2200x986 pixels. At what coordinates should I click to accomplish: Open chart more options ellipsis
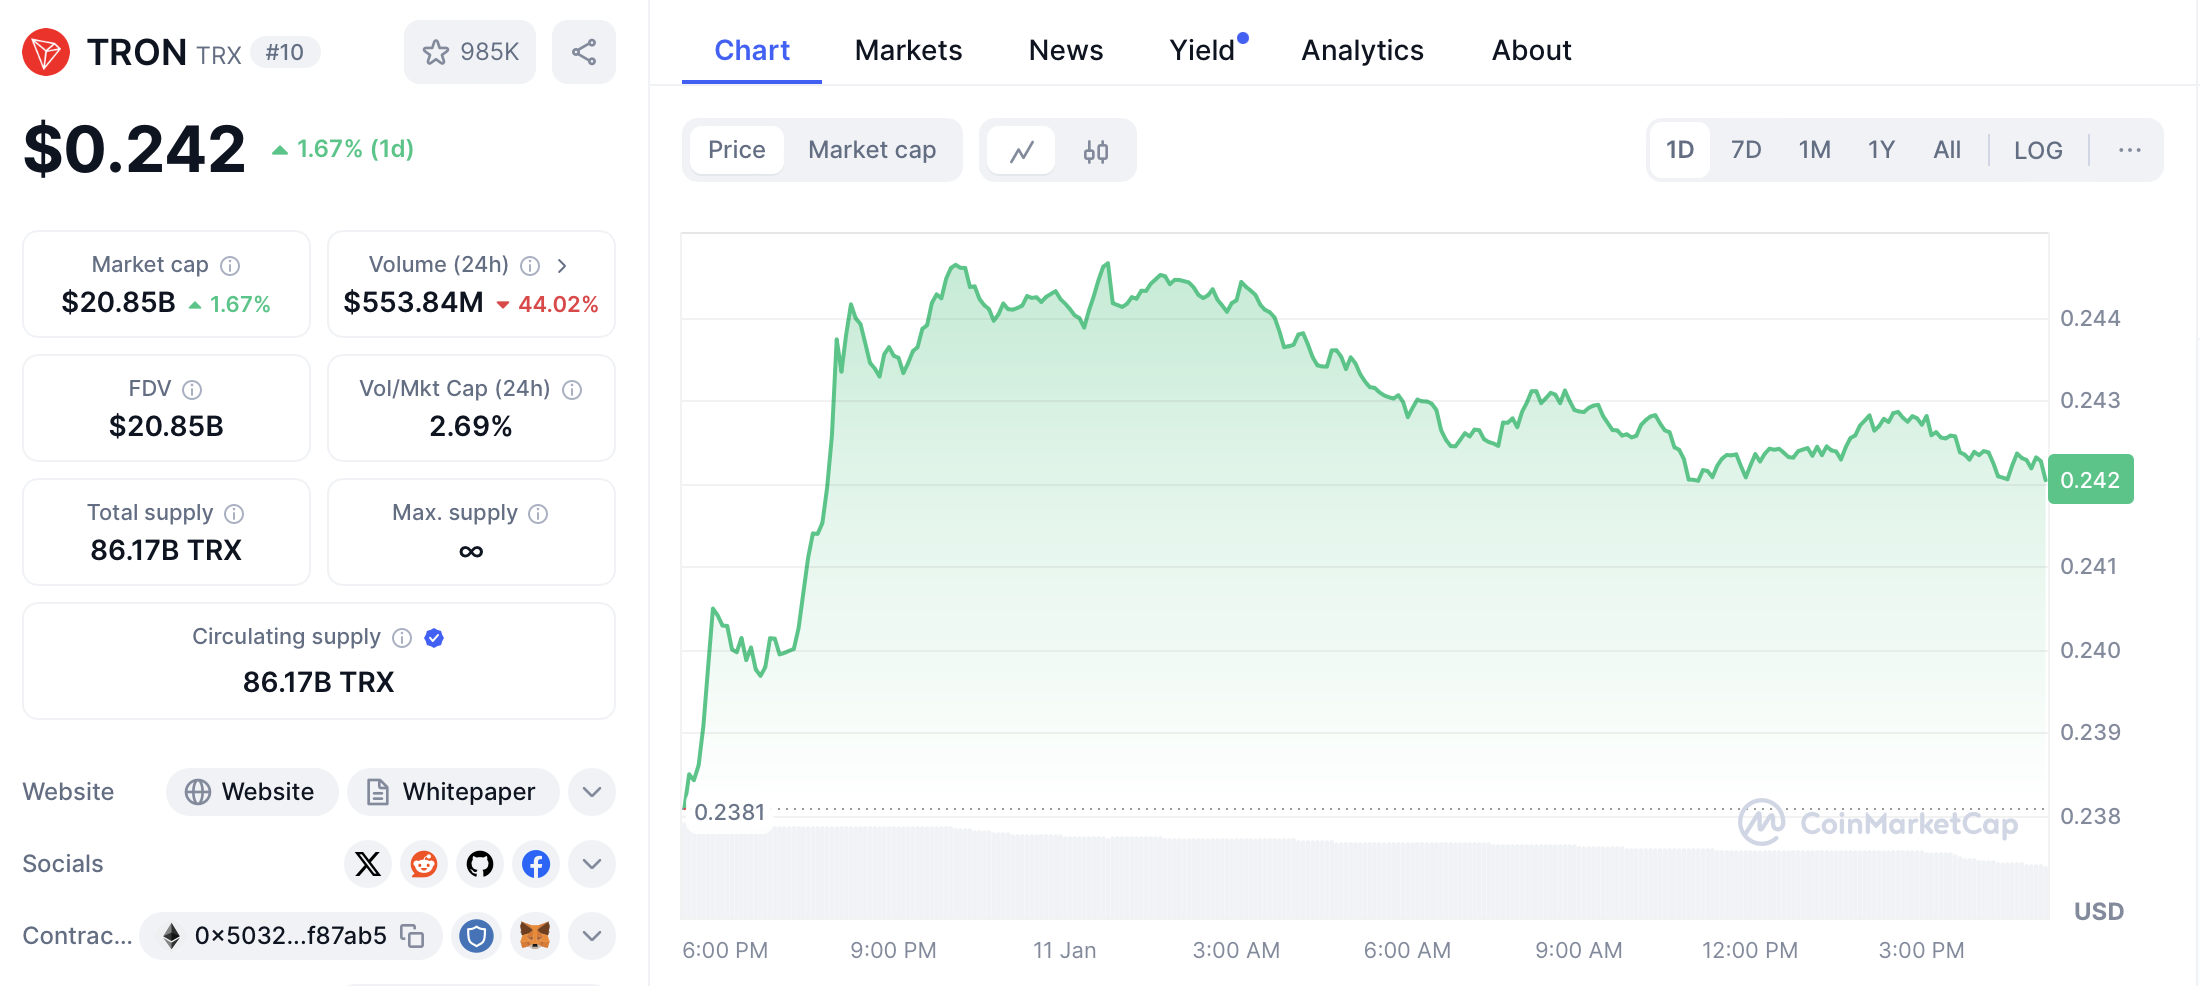pyautogui.click(x=2129, y=150)
